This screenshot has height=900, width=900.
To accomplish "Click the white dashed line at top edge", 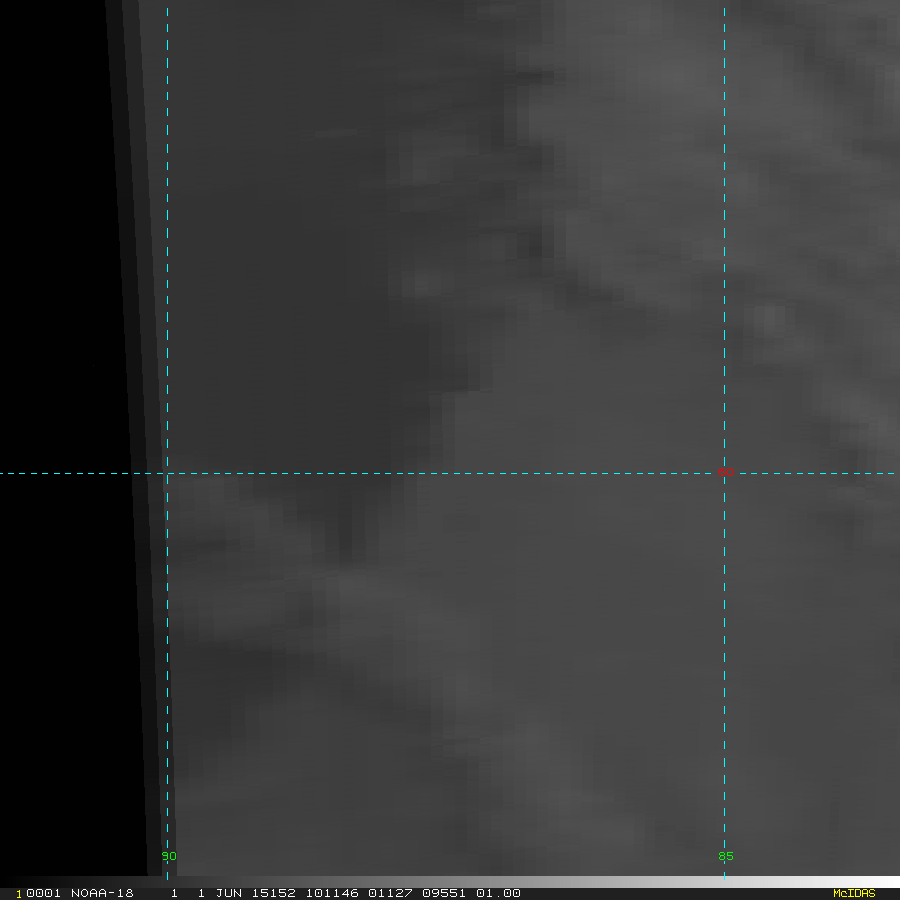I will (x=167, y=10).
